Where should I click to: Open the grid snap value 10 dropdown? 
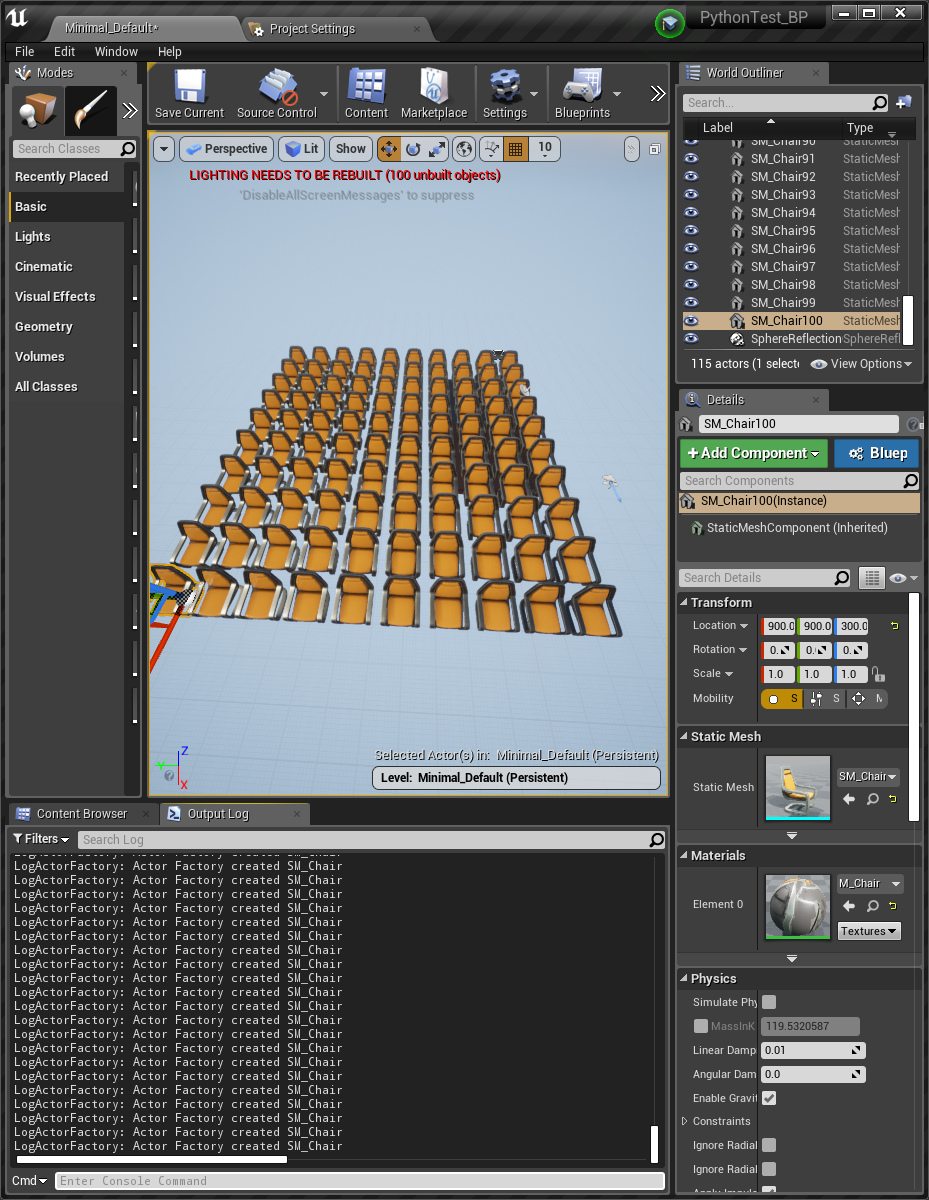(x=545, y=149)
